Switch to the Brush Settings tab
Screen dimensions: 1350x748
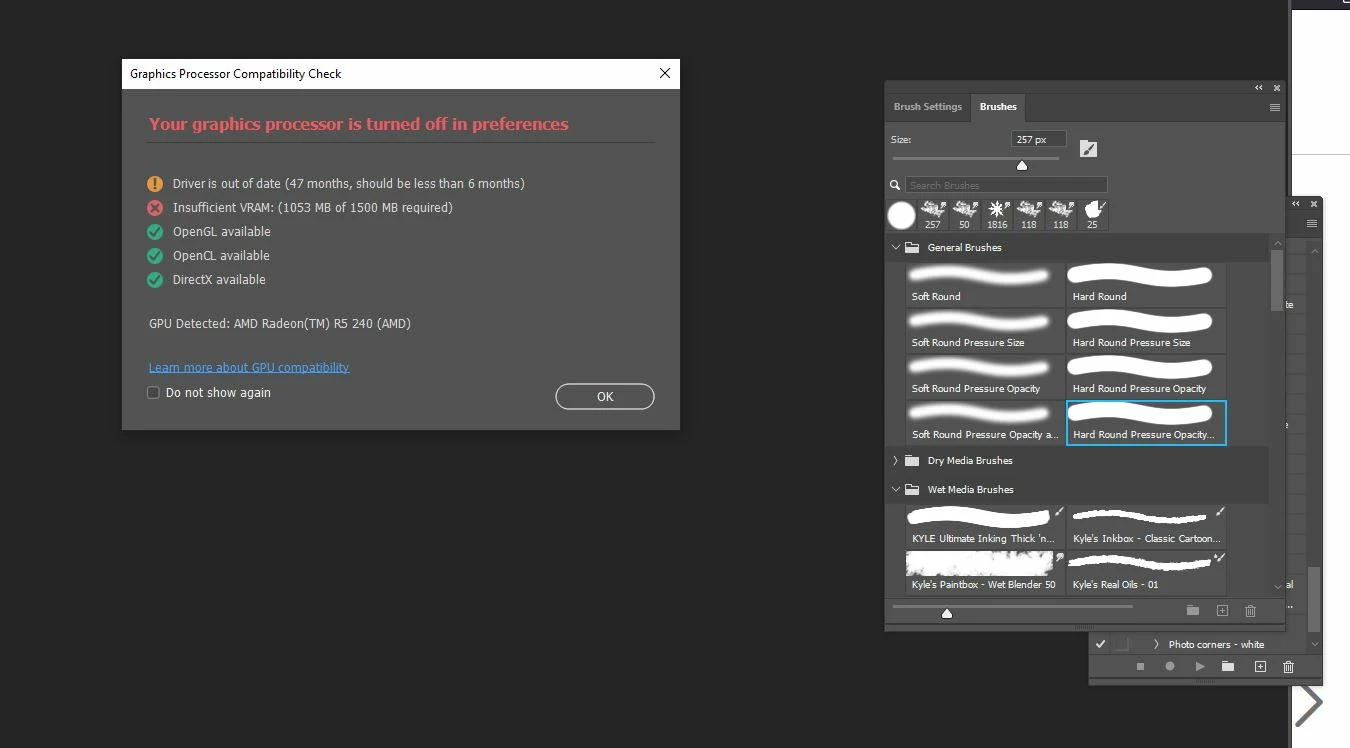(928, 107)
